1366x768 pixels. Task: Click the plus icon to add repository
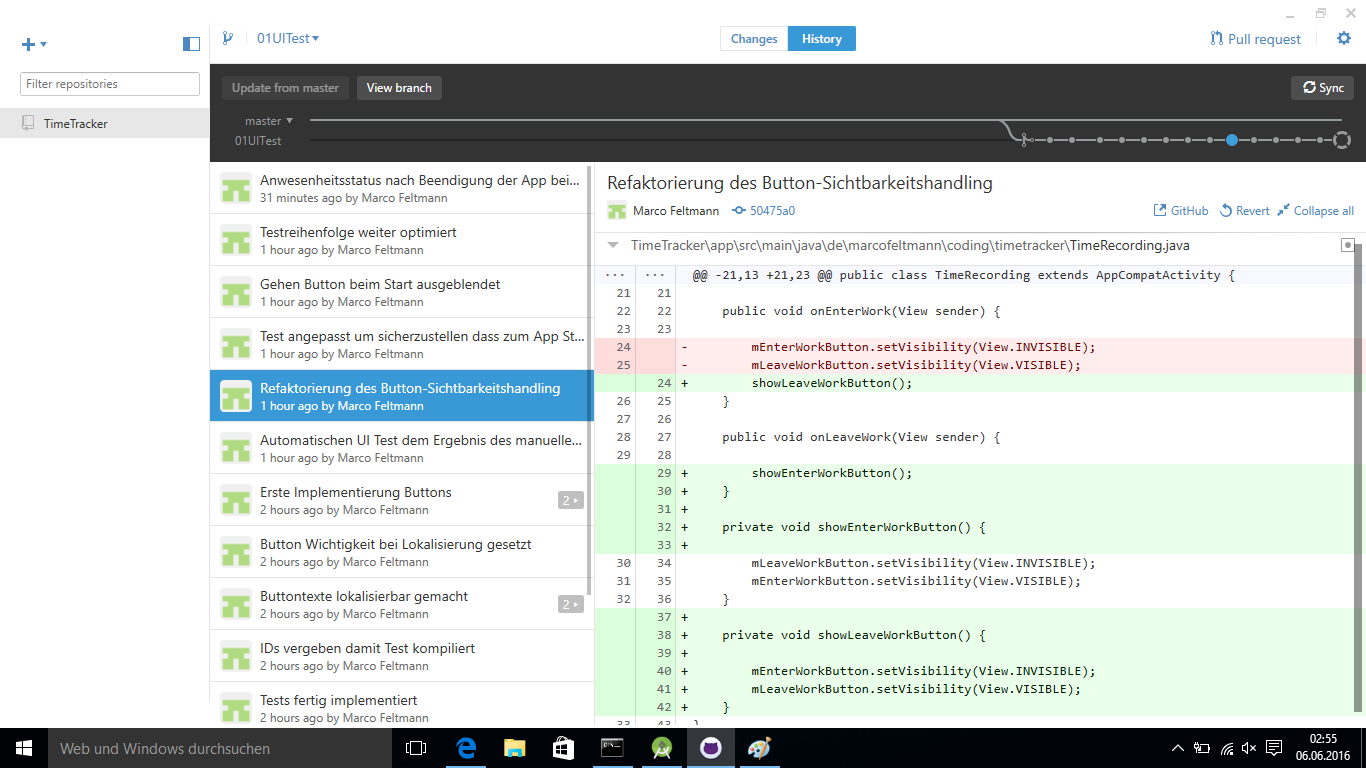29,44
